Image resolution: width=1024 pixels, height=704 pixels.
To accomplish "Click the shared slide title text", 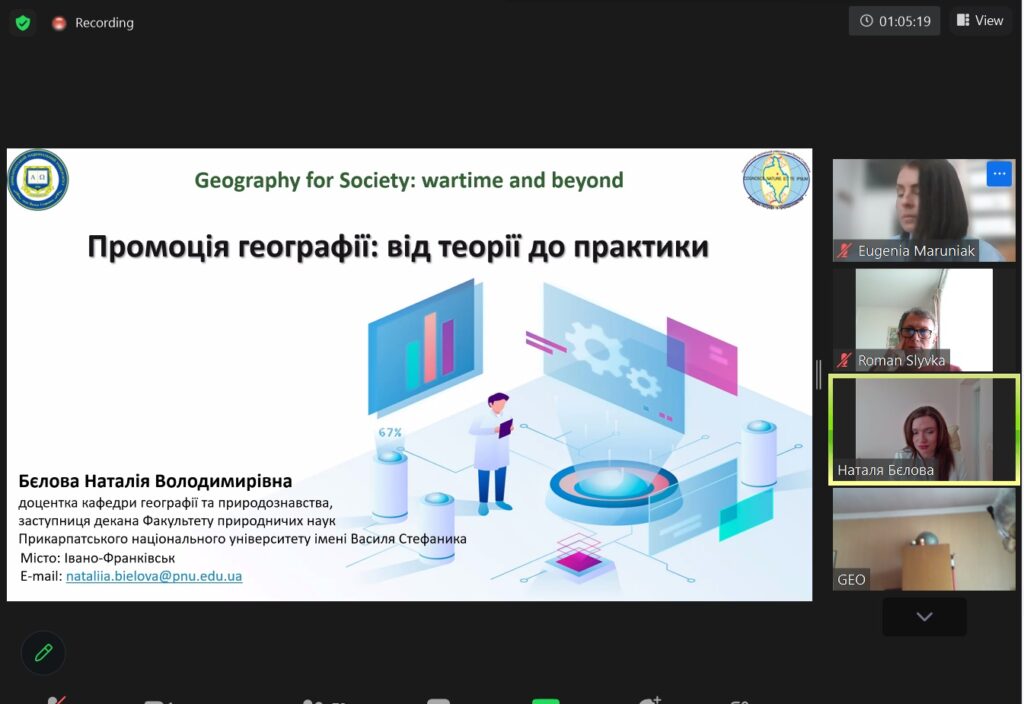I will click(398, 246).
